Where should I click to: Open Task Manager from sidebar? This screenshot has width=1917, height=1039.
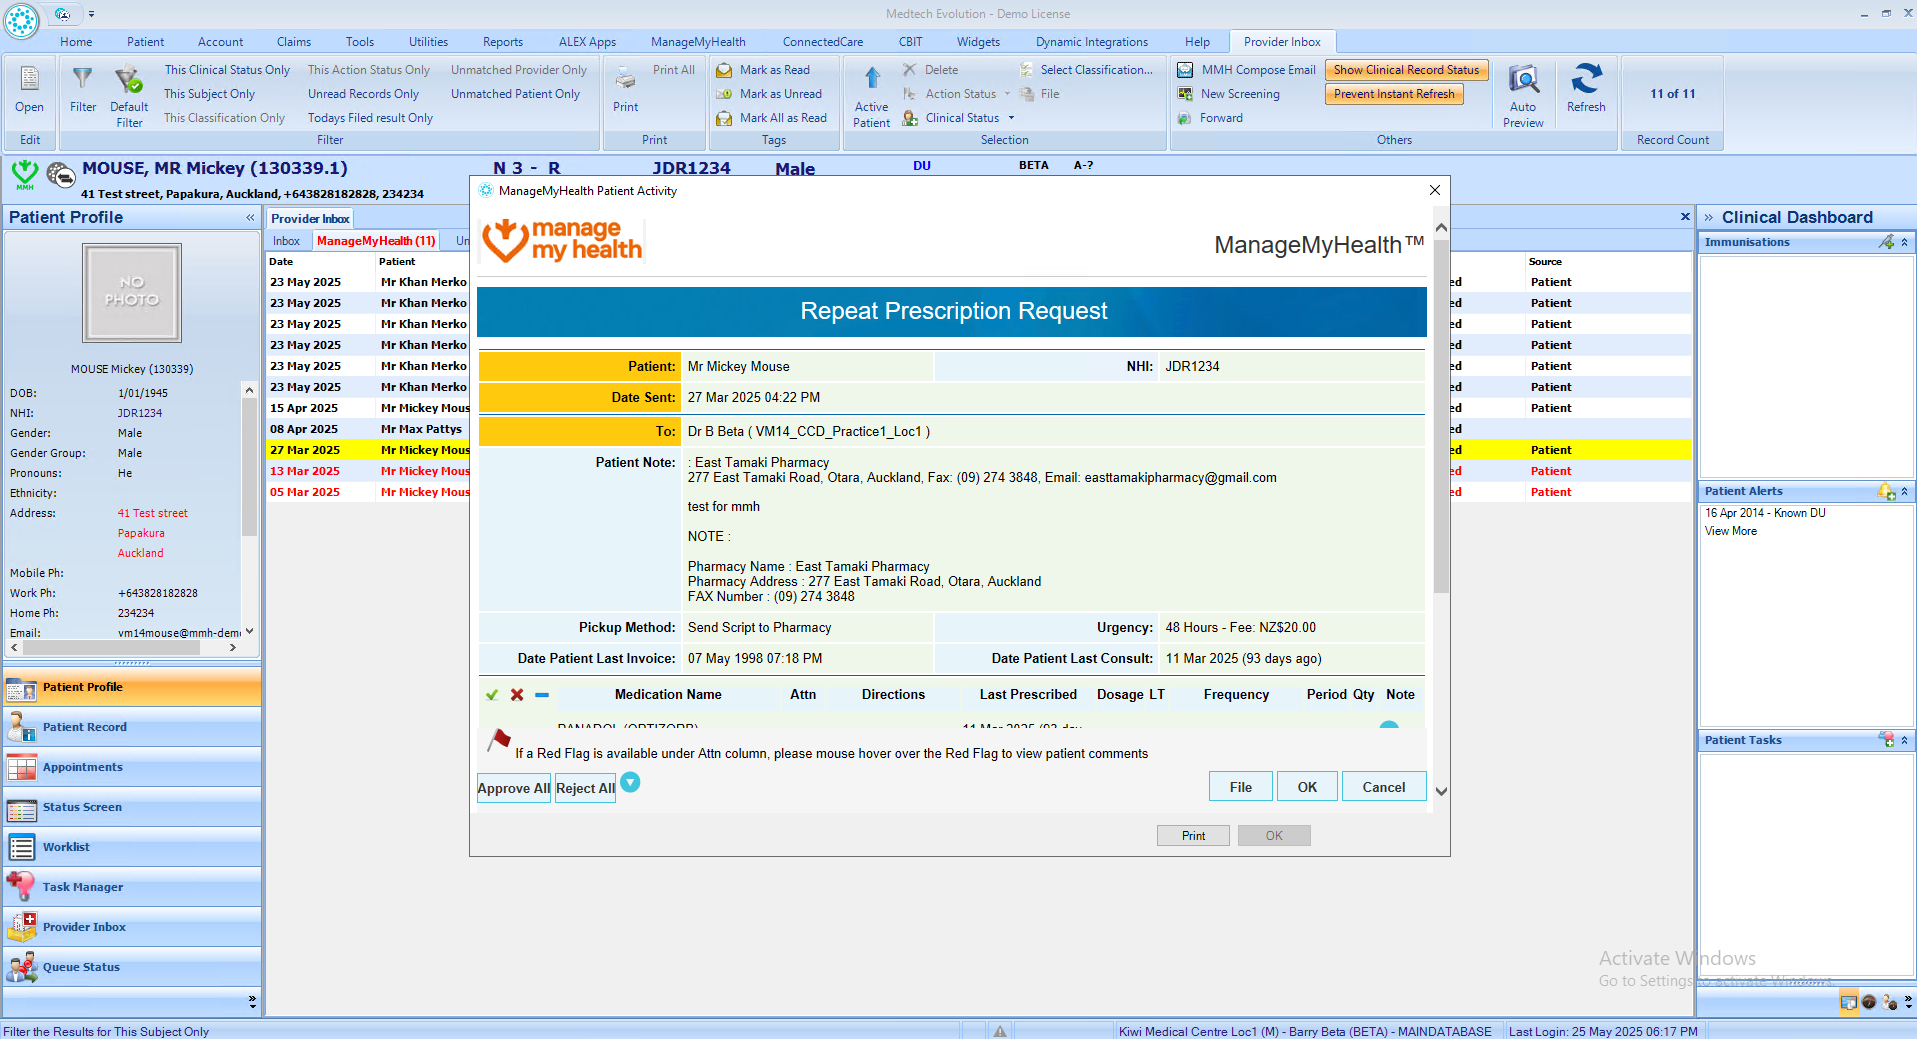pyautogui.click(x=83, y=887)
